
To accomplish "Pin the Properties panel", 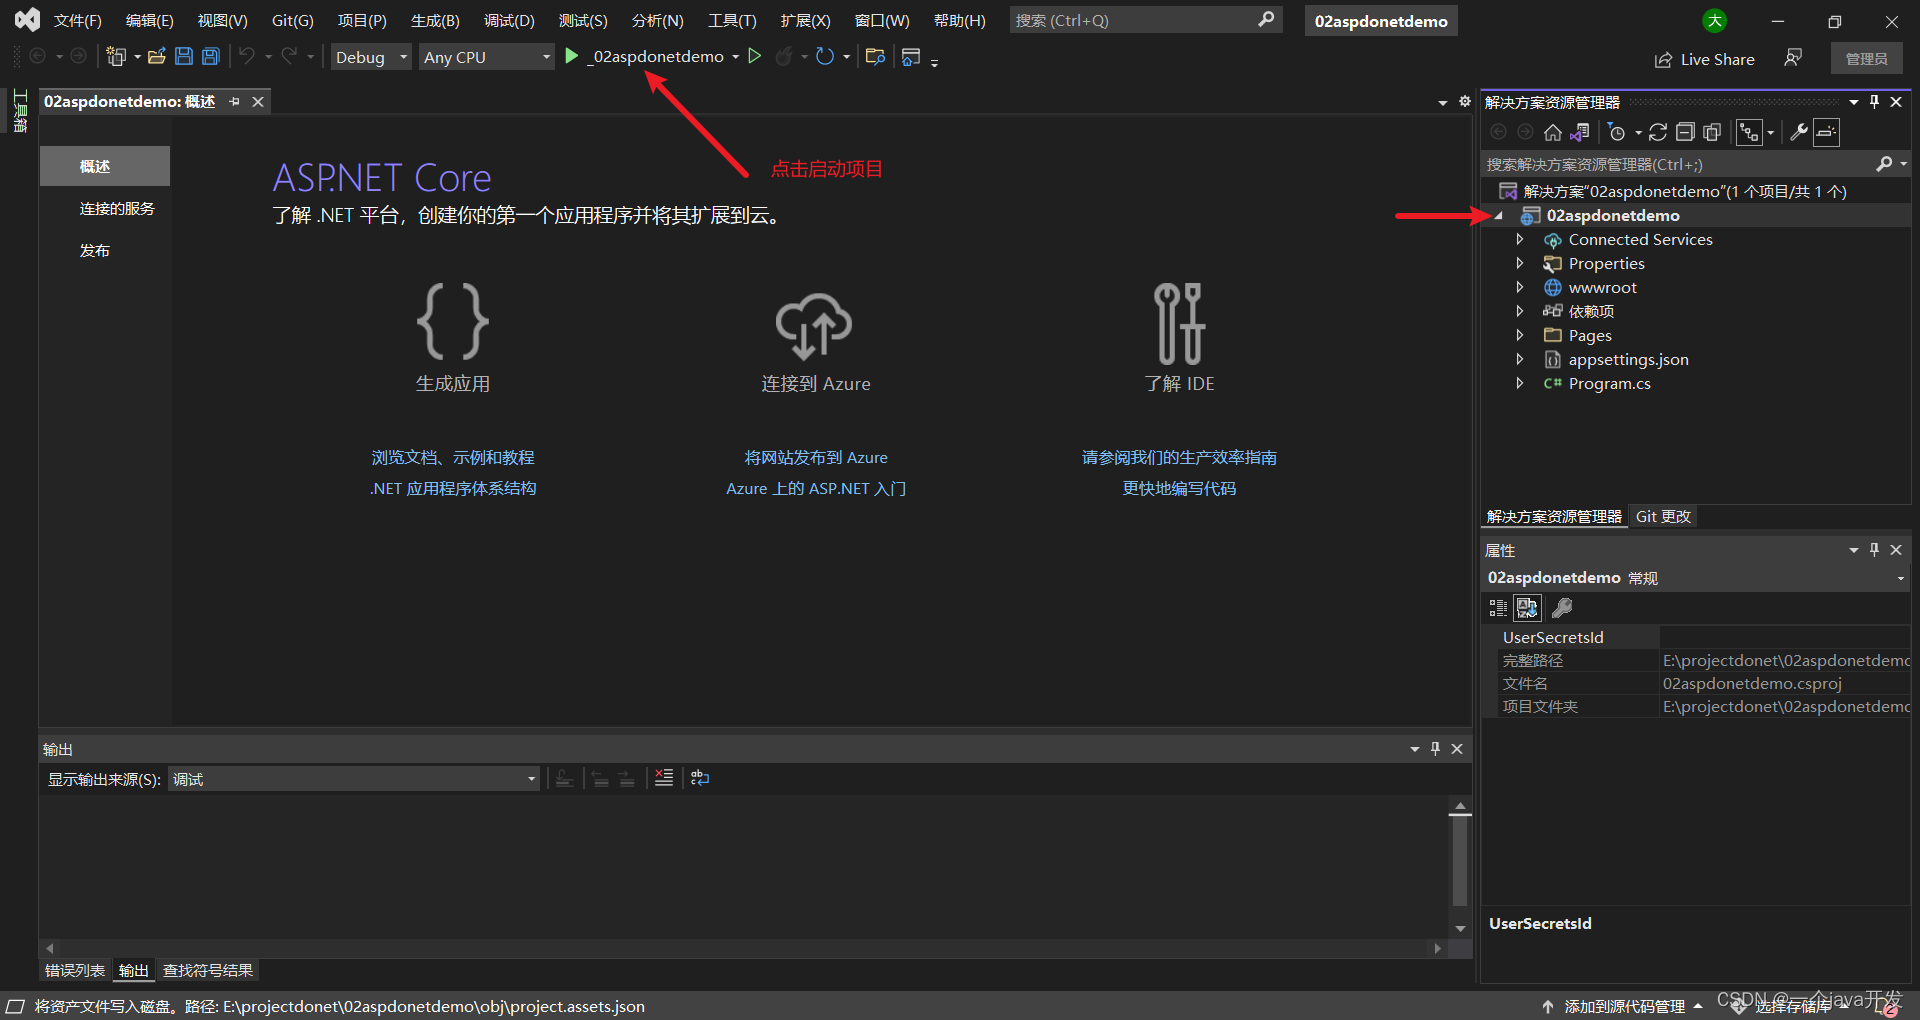I will [x=1874, y=550].
